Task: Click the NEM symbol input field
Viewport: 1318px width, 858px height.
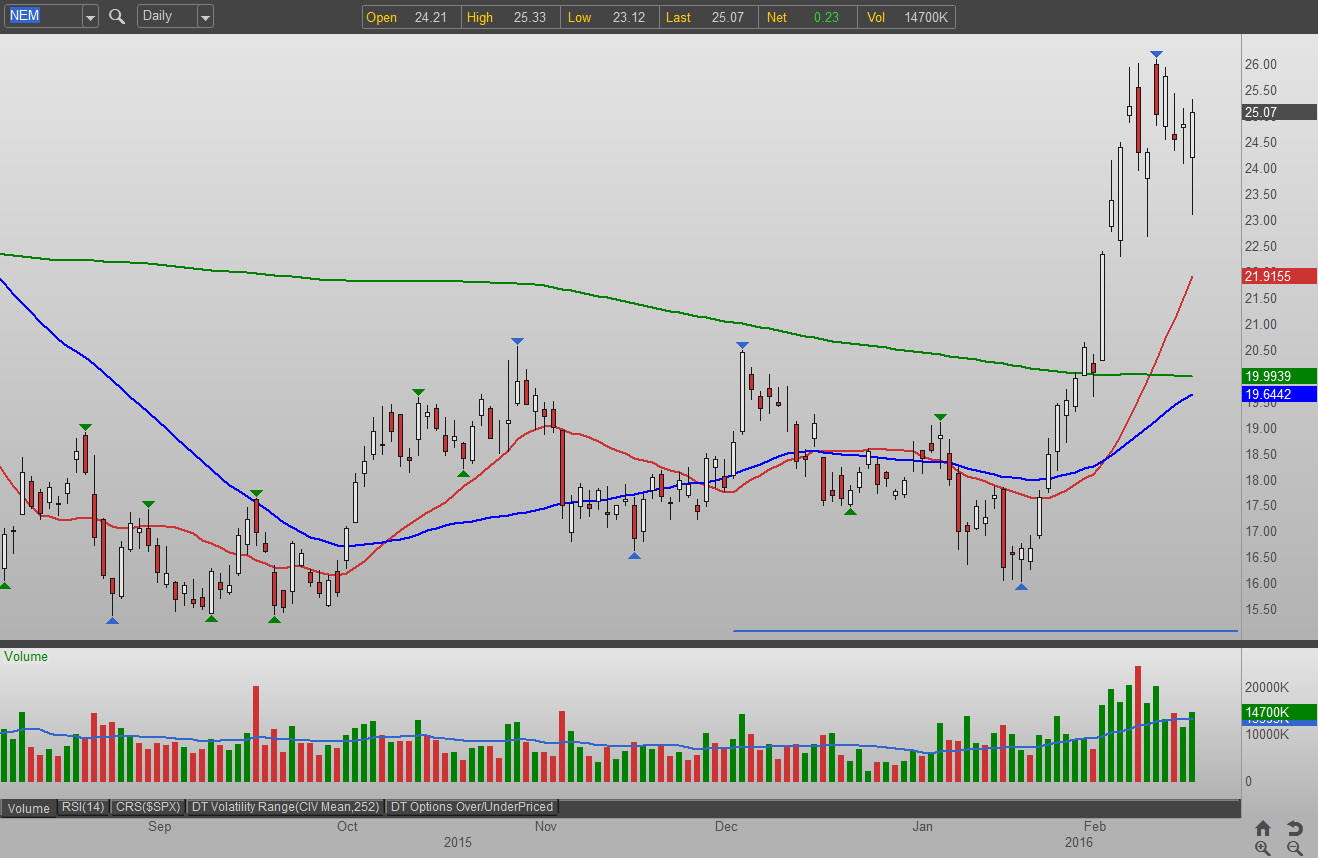Action: point(42,16)
